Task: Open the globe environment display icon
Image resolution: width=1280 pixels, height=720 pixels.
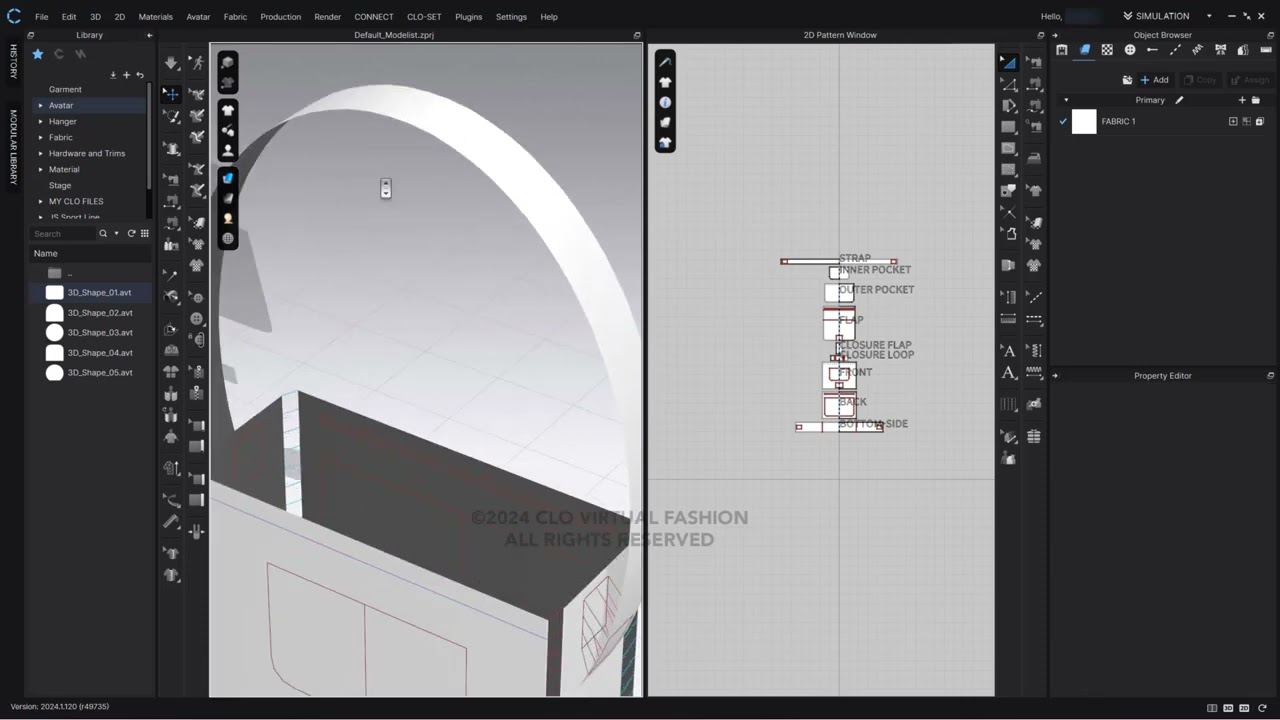Action: 228,238
